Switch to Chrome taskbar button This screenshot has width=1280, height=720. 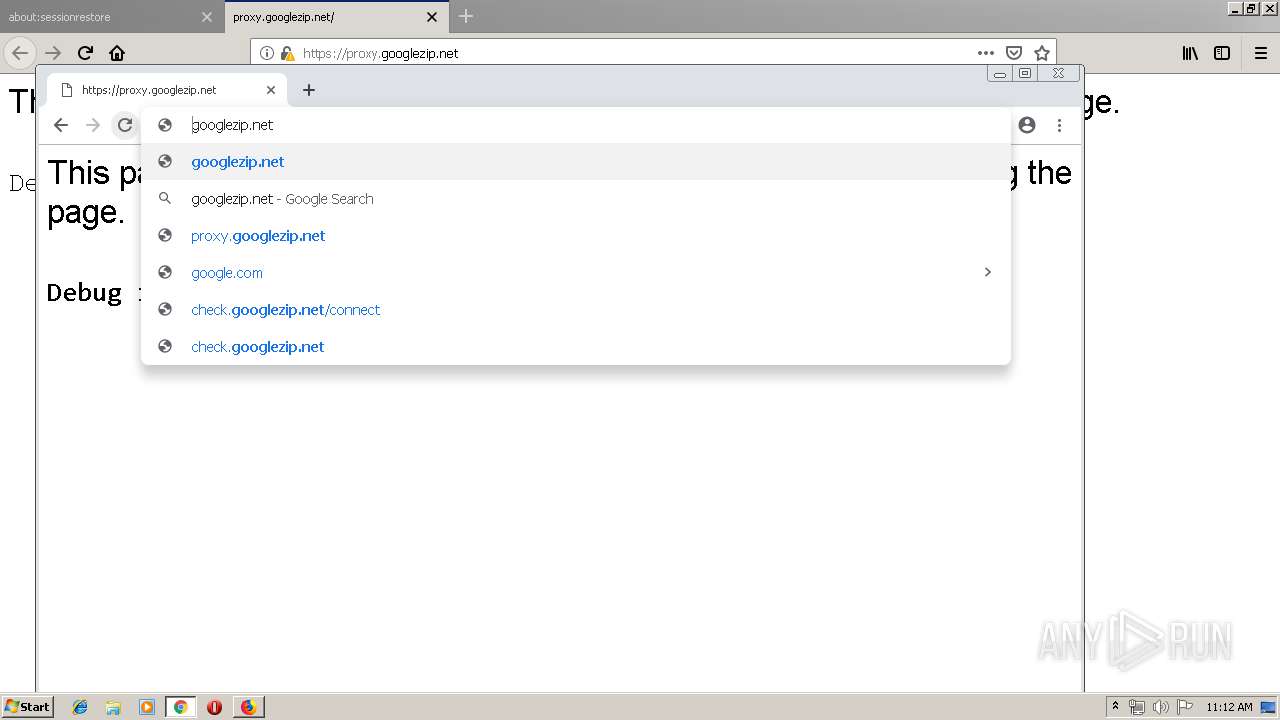pos(180,707)
